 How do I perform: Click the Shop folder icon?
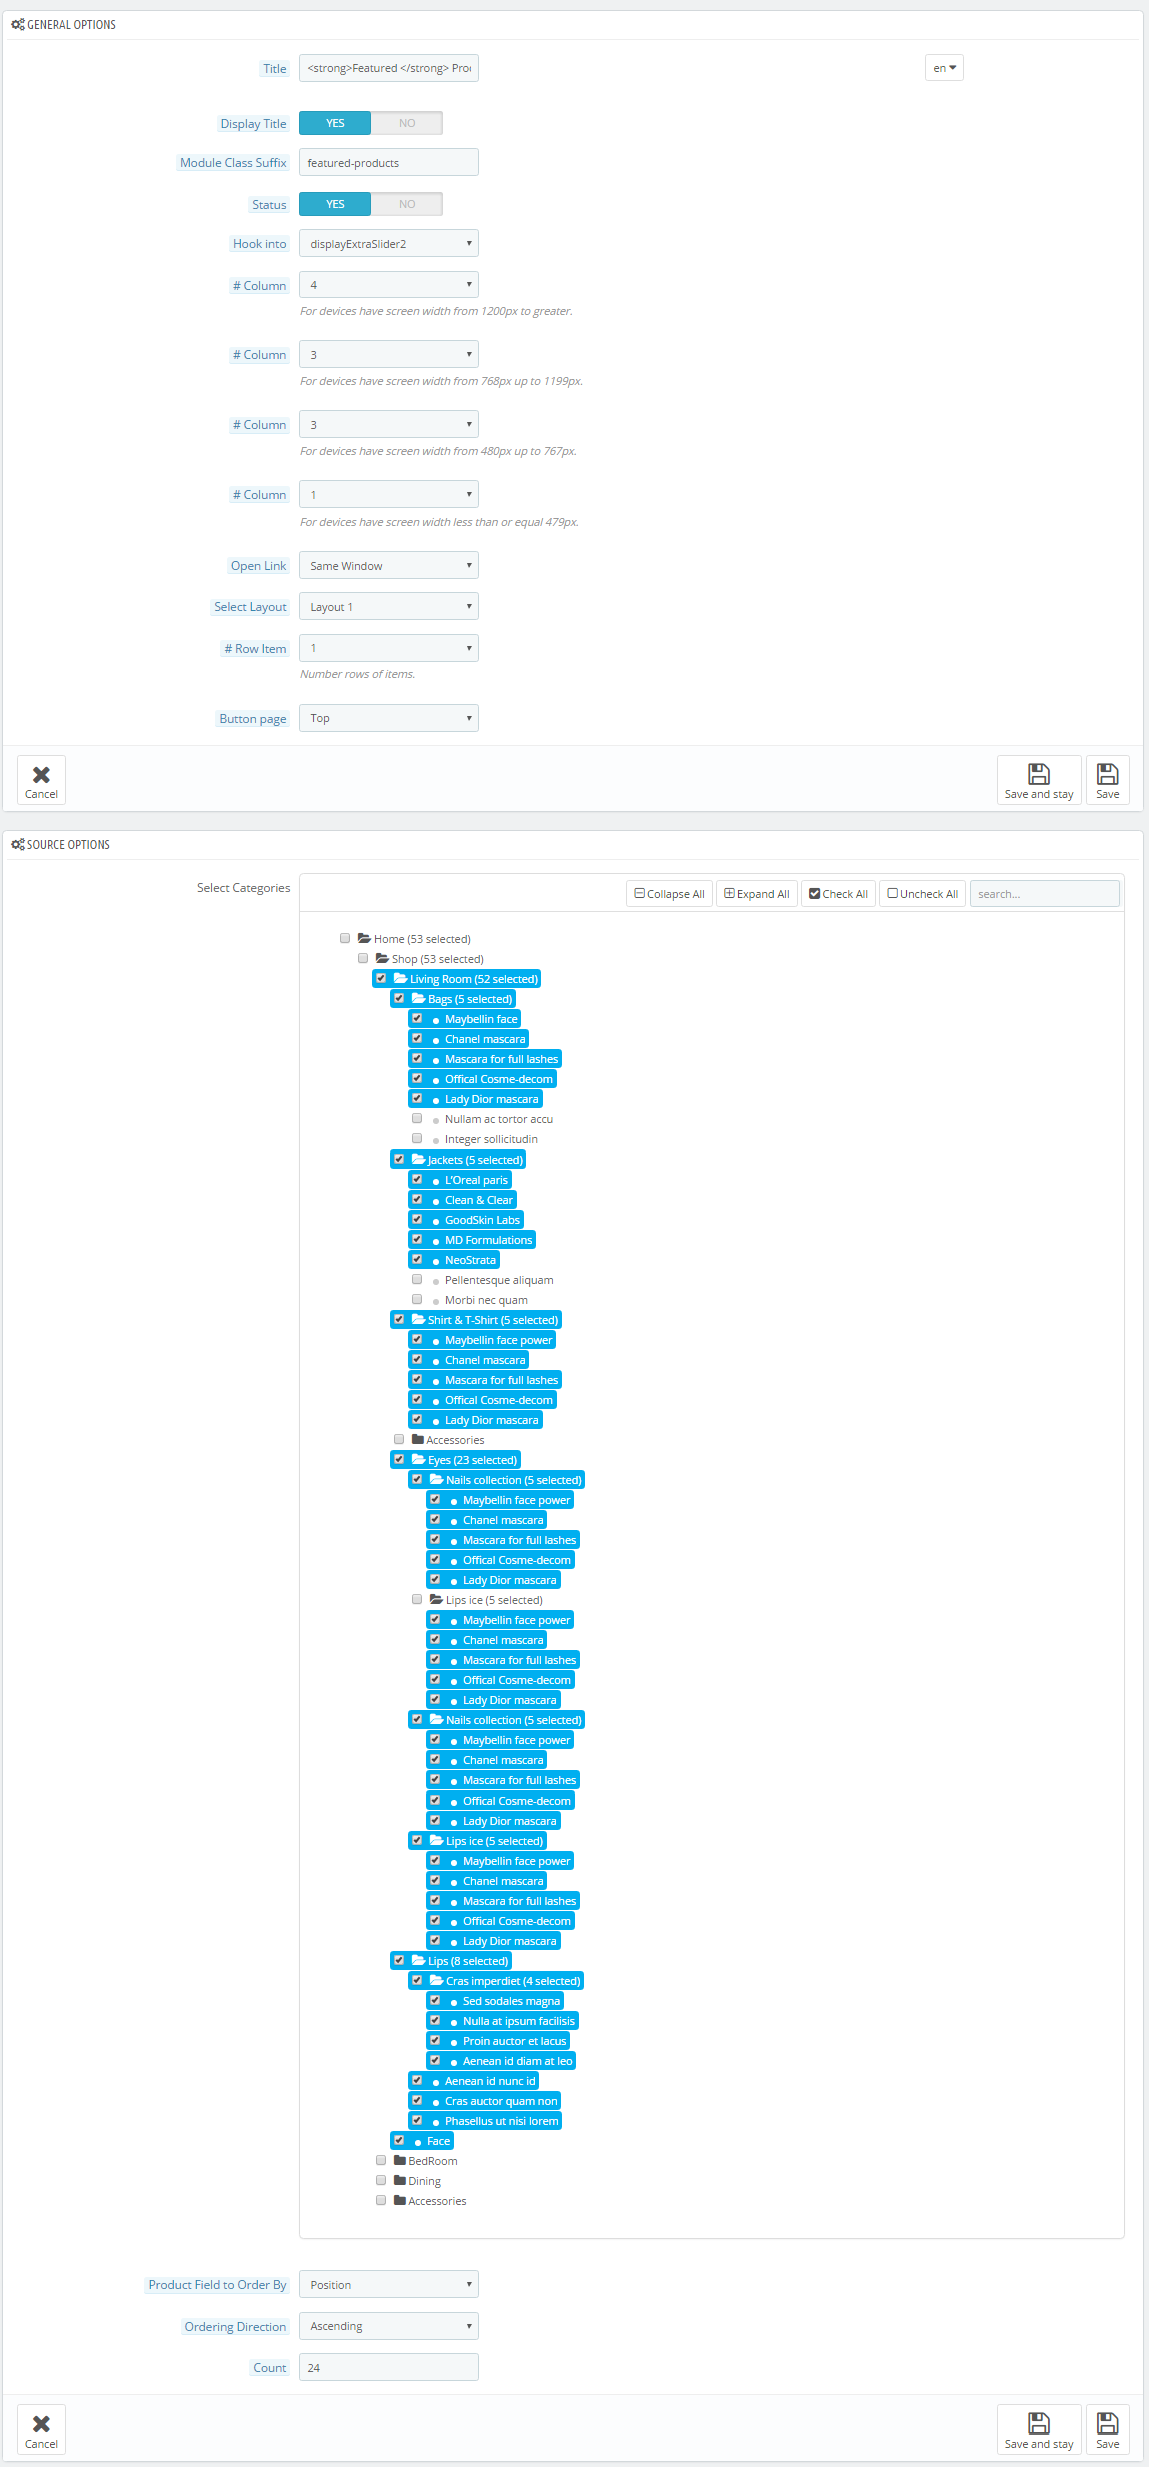point(382,958)
